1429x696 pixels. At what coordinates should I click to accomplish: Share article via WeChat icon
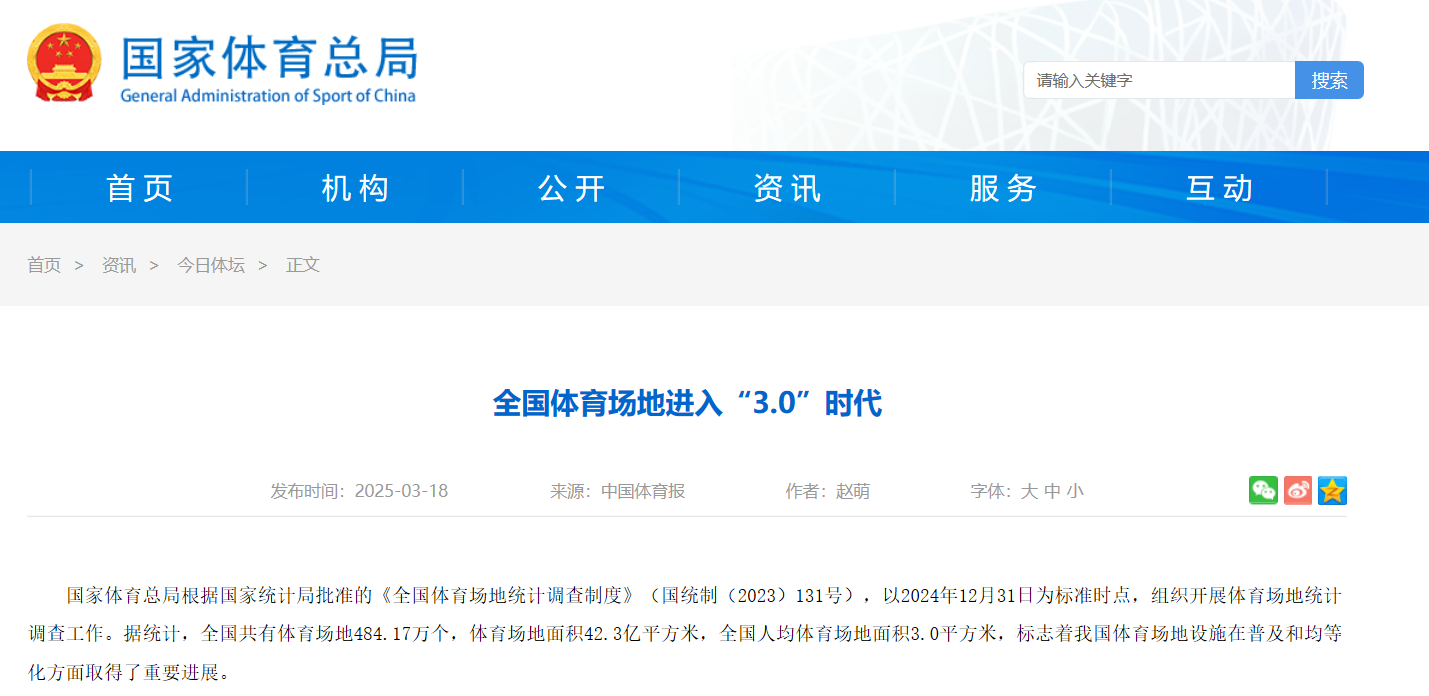click(x=1263, y=490)
